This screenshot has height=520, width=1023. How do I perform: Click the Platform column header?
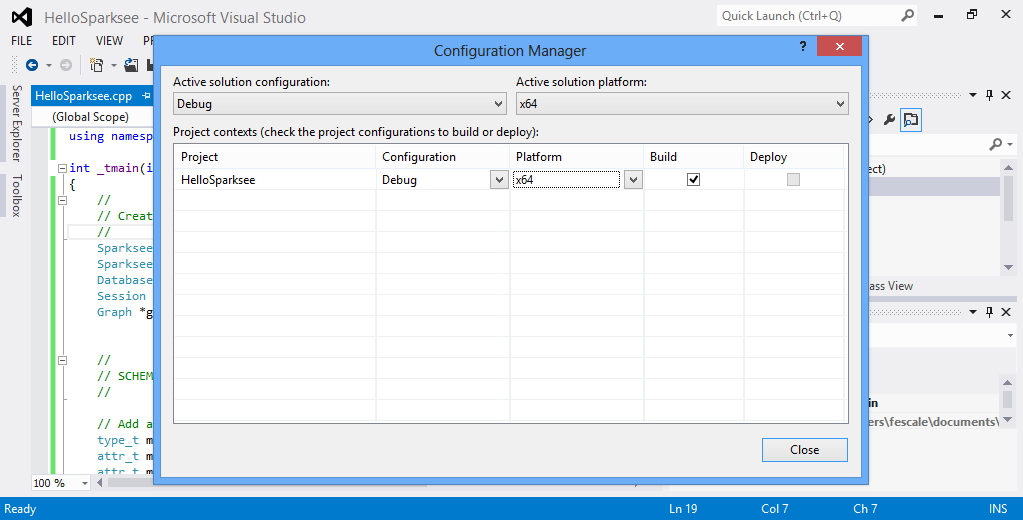[576, 157]
